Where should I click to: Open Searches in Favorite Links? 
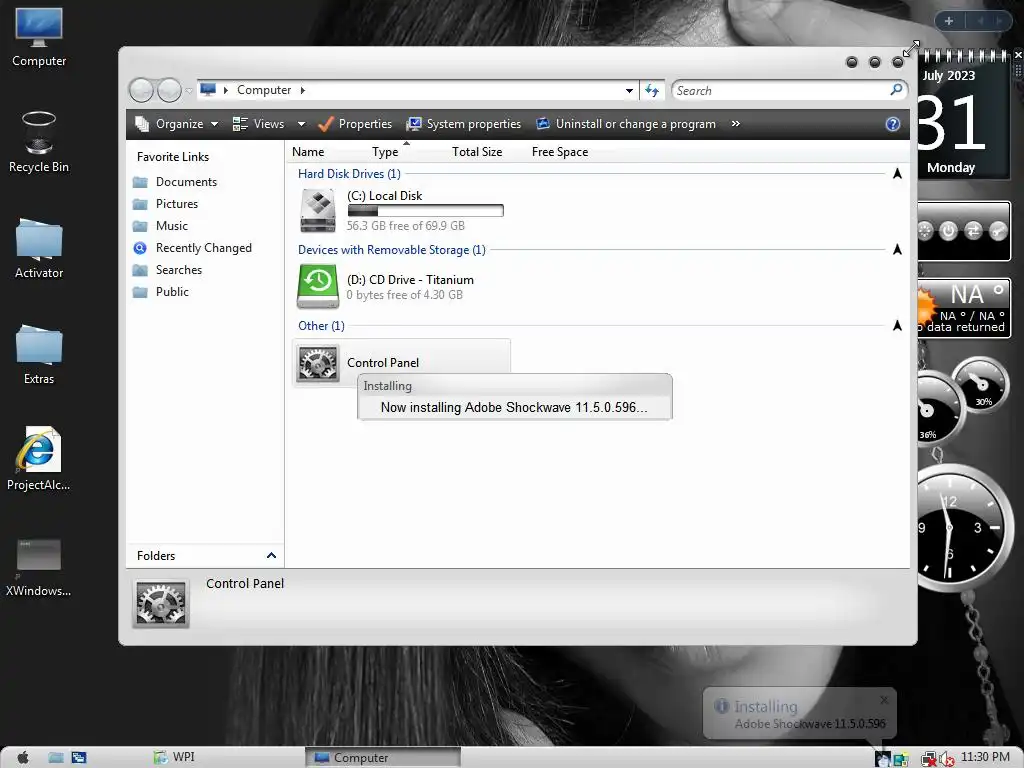tap(167, 270)
